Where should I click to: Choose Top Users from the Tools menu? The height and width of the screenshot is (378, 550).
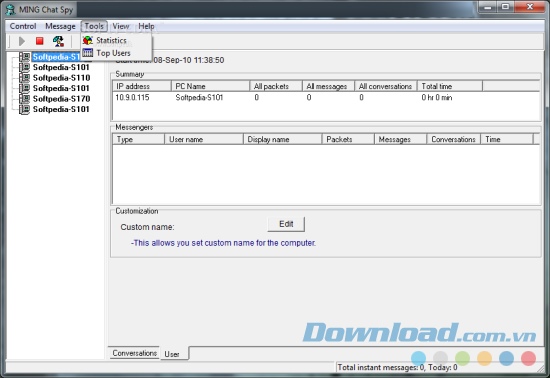(116, 53)
